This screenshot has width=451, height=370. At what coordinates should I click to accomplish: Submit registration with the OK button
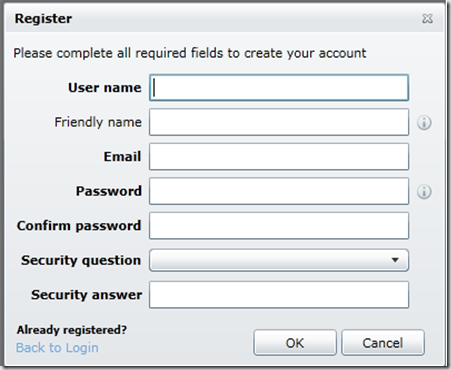pyautogui.click(x=295, y=343)
